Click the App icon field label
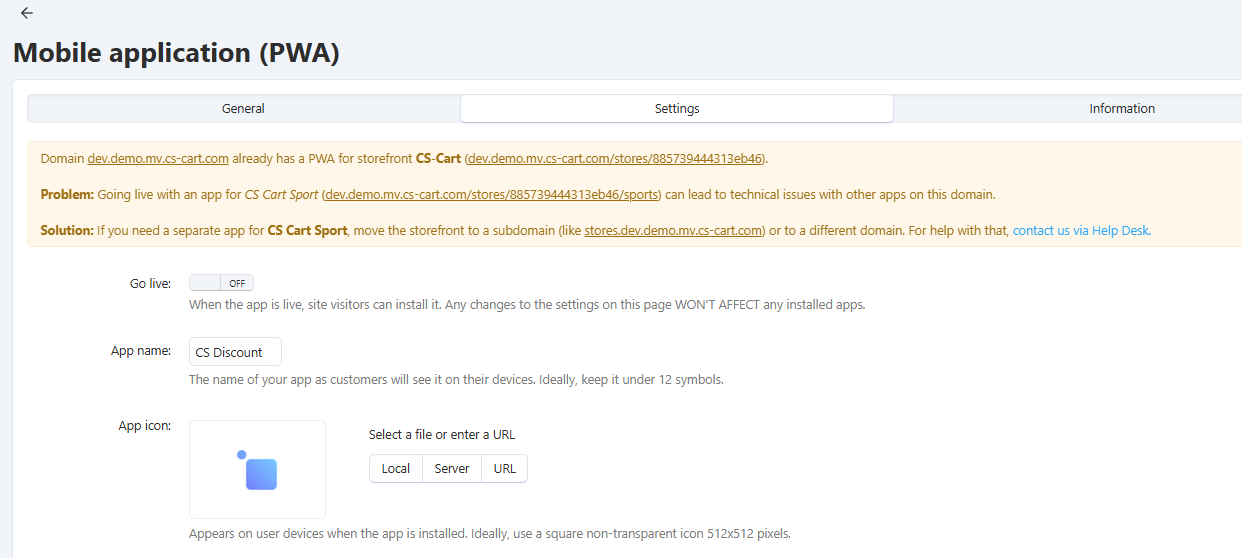1242x558 pixels. tap(144, 426)
